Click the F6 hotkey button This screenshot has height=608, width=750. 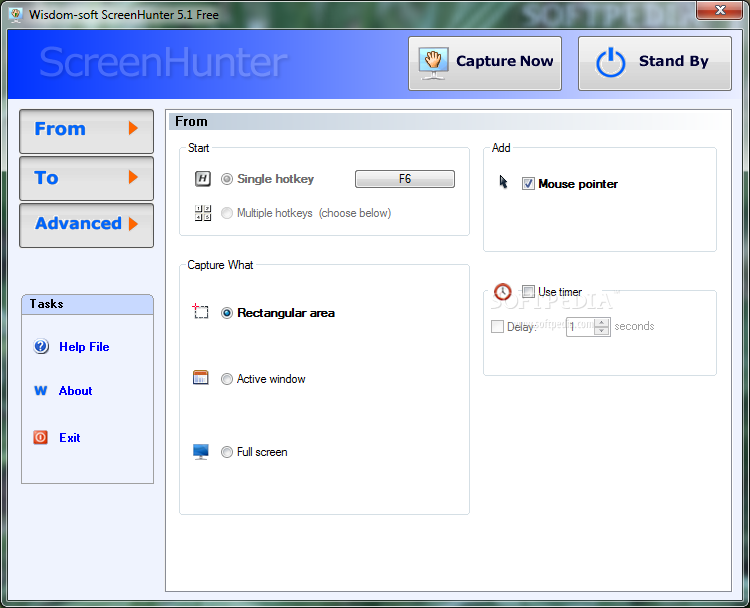coord(405,179)
